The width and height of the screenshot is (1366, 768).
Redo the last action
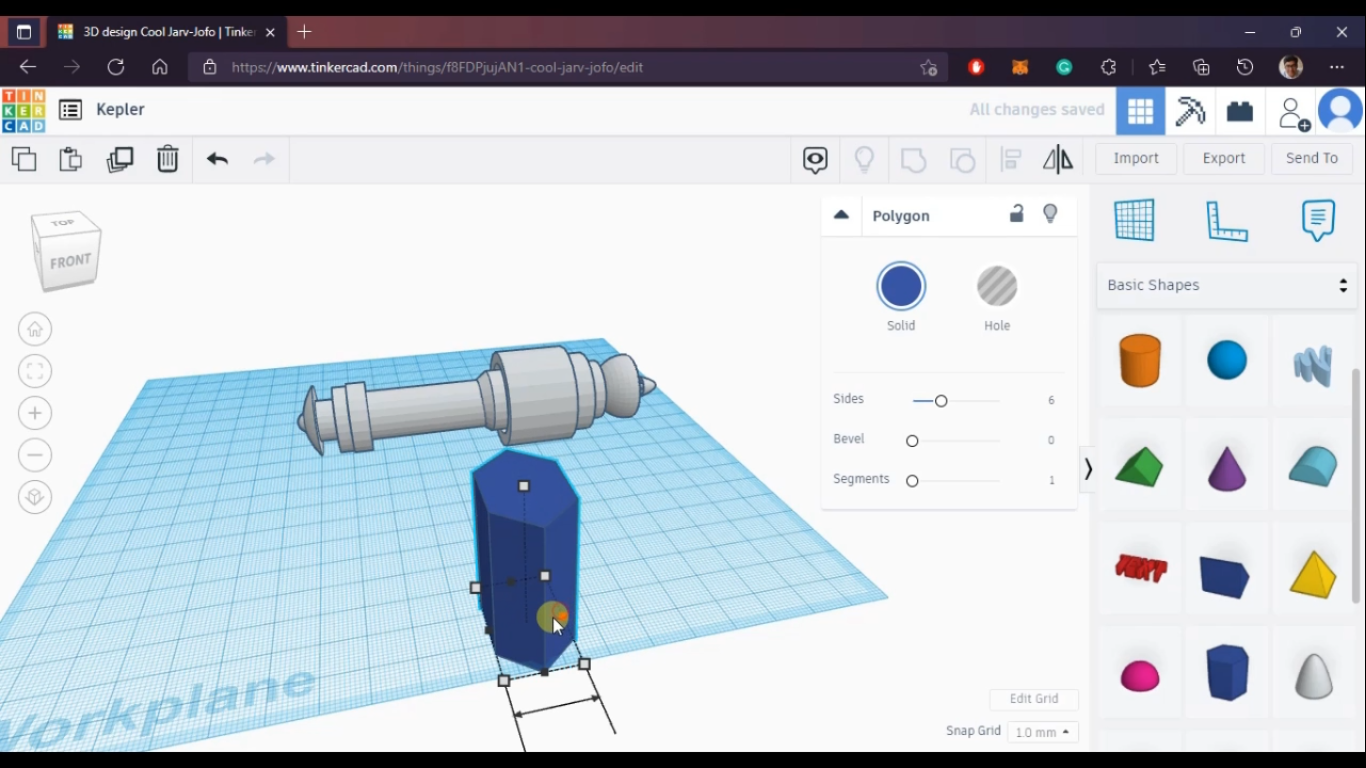[264, 159]
